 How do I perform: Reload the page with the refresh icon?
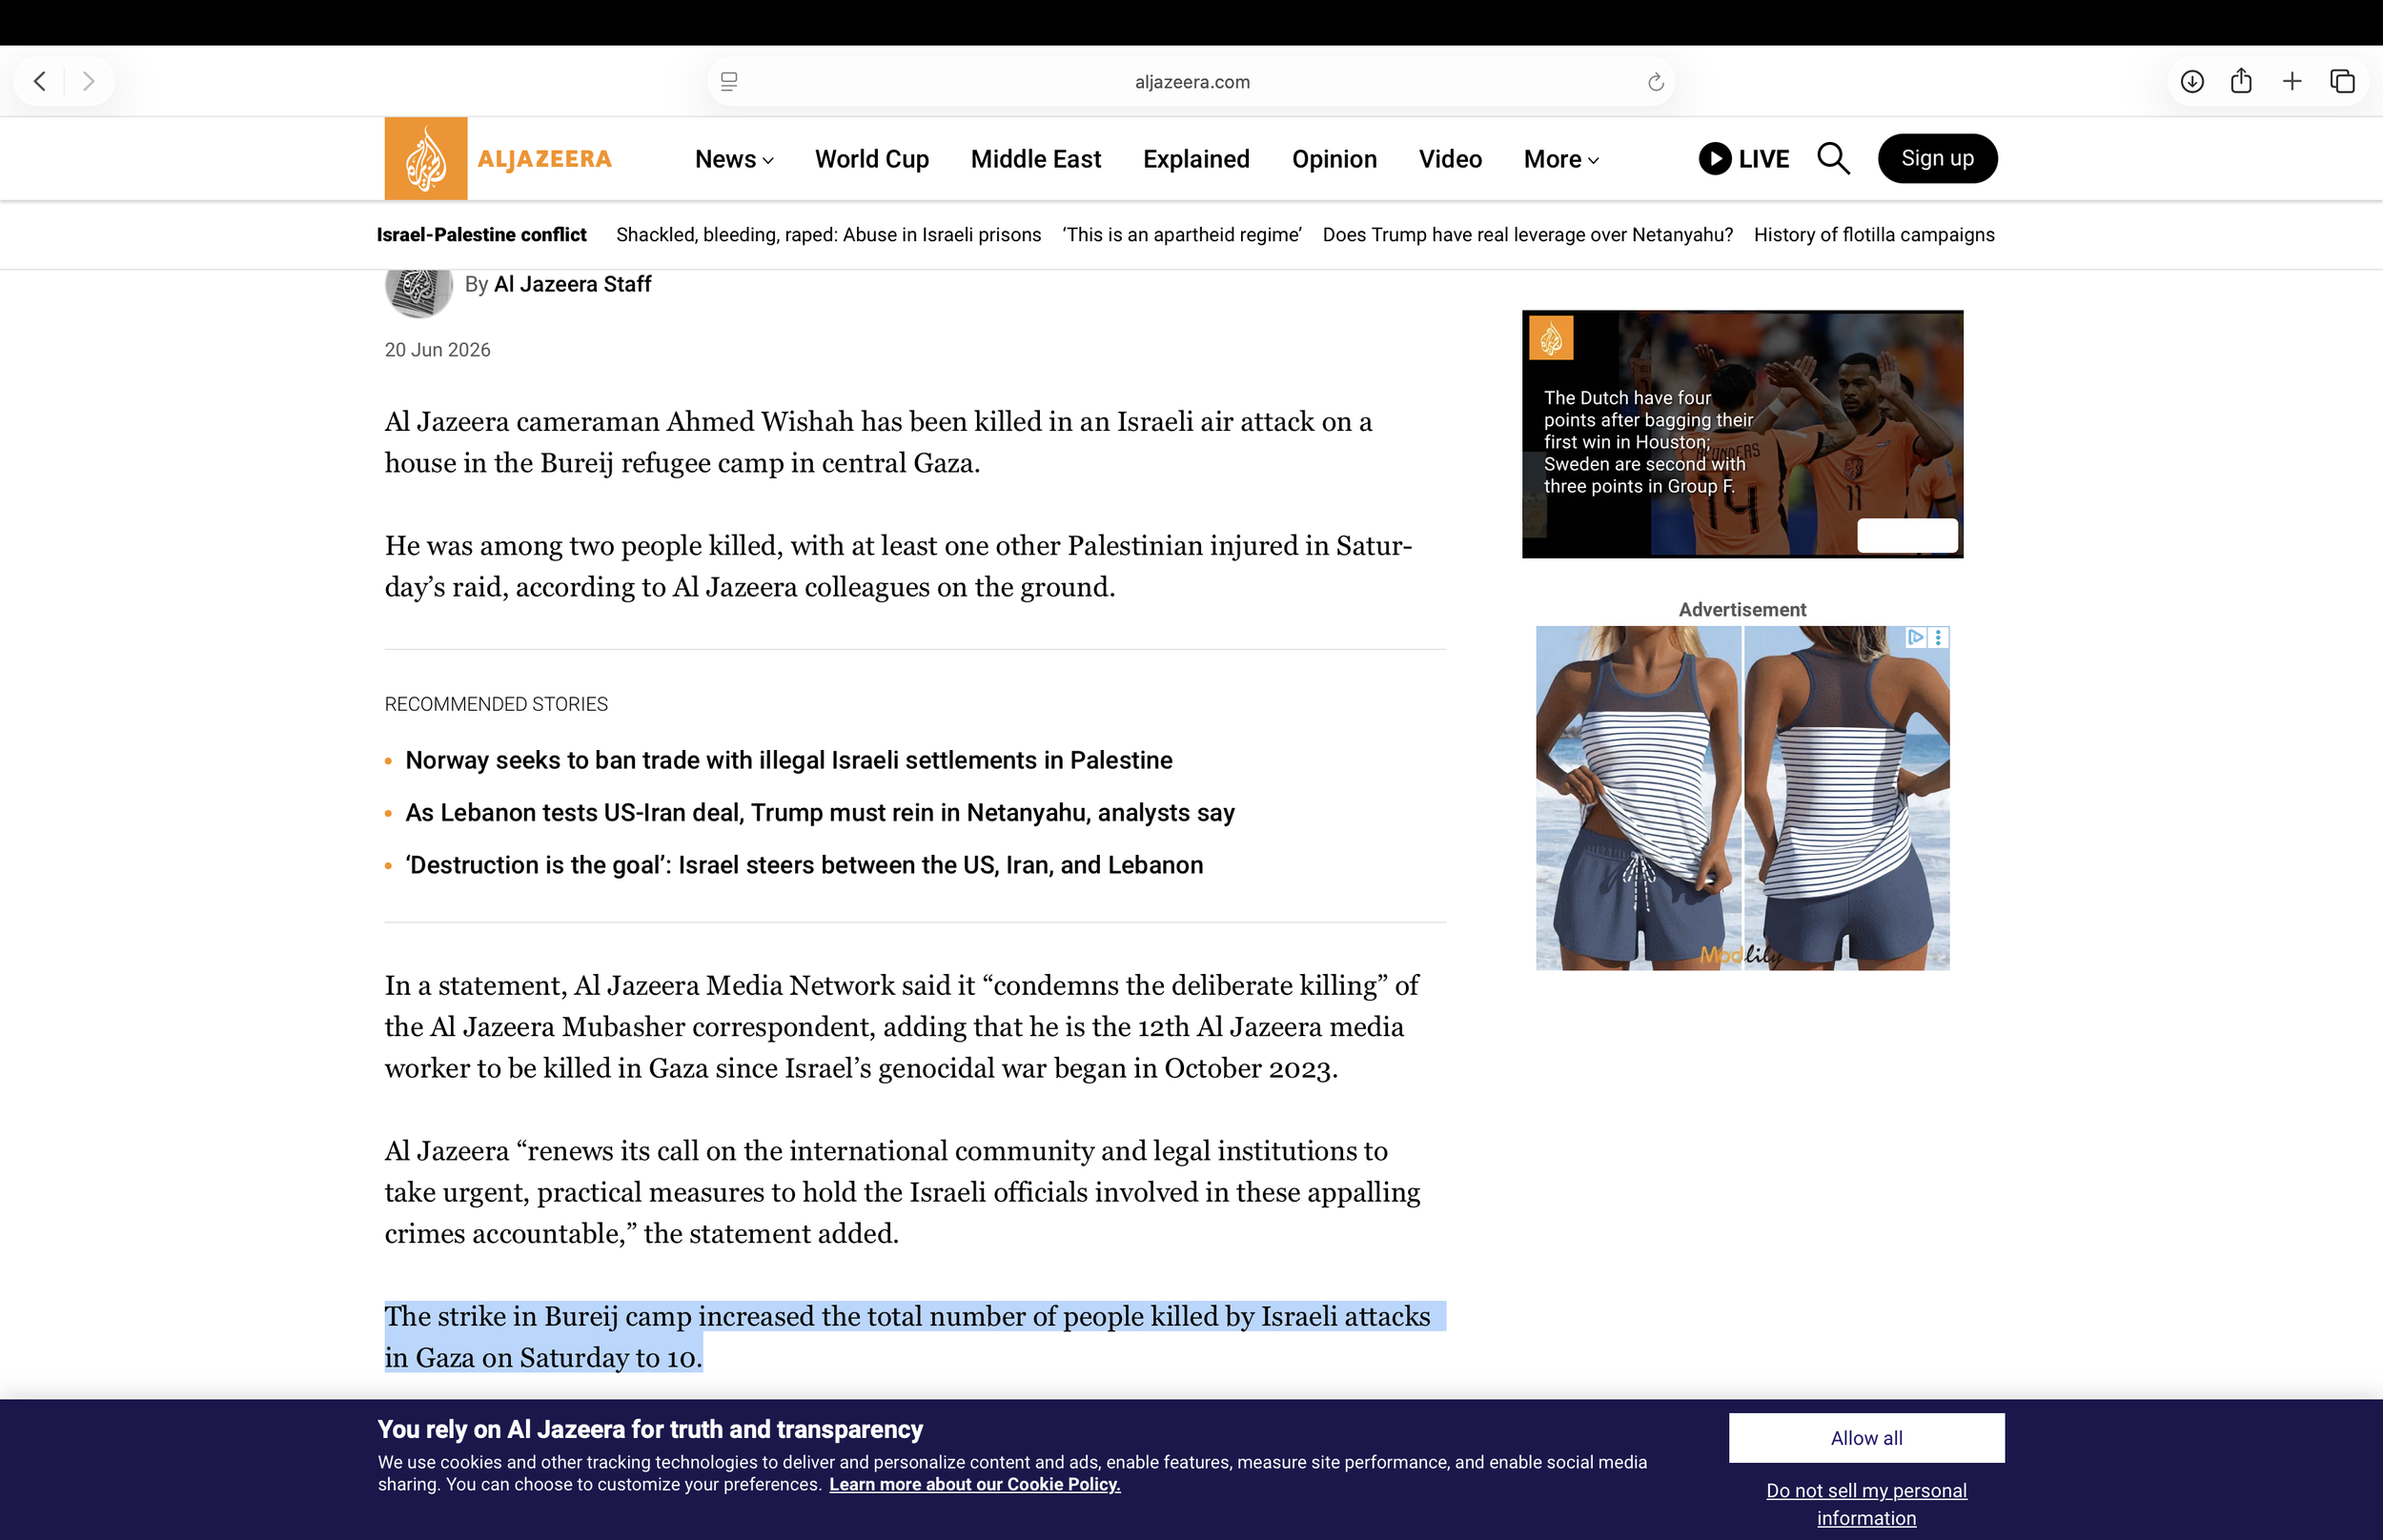(x=1656, y=82)
